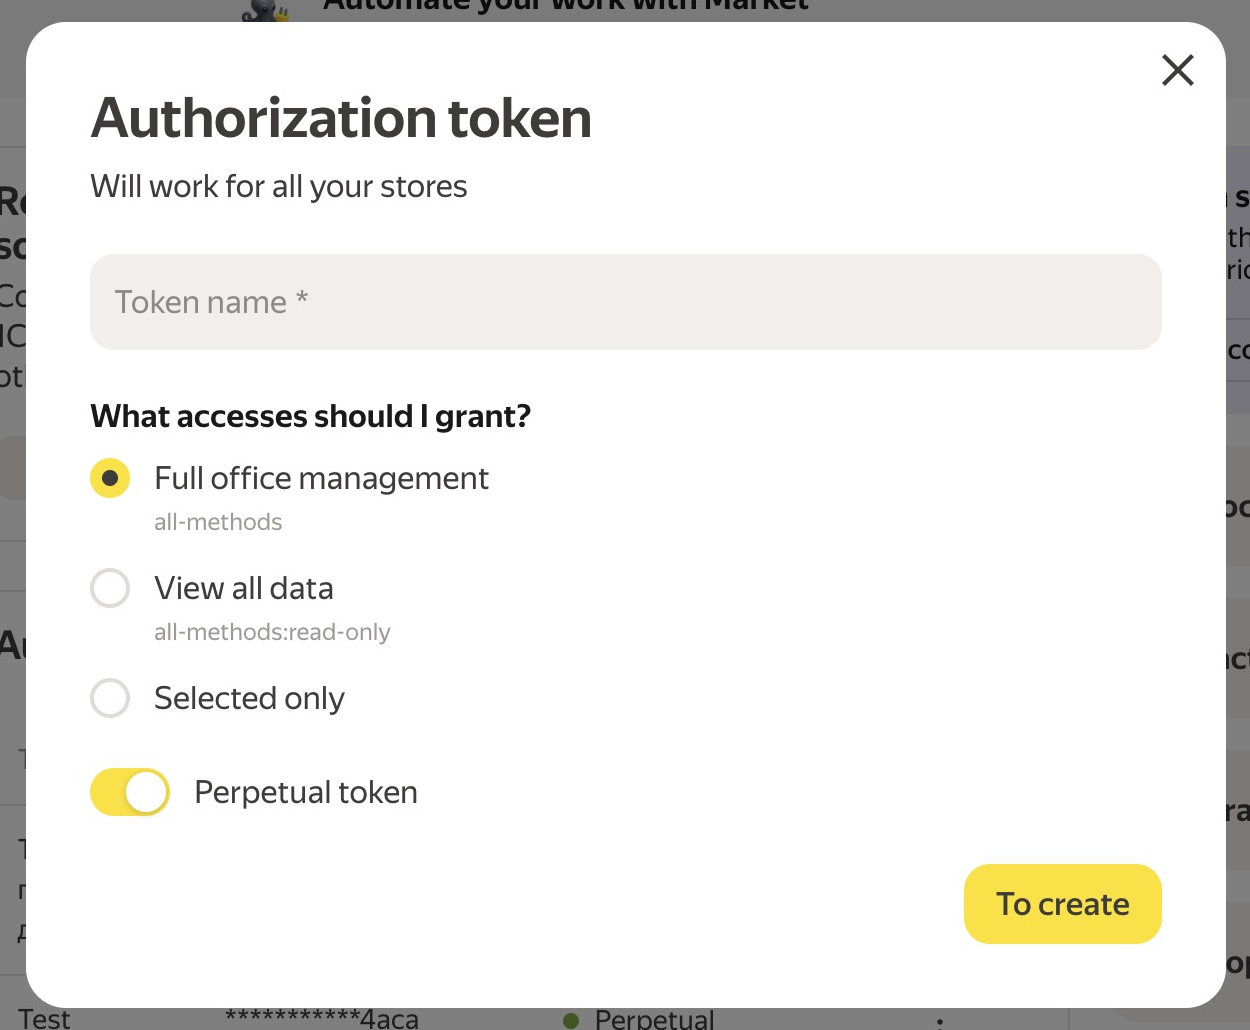Click the Selected only label text
Viewport: 1250px width, 1030px height.
[x=249, y=698]
